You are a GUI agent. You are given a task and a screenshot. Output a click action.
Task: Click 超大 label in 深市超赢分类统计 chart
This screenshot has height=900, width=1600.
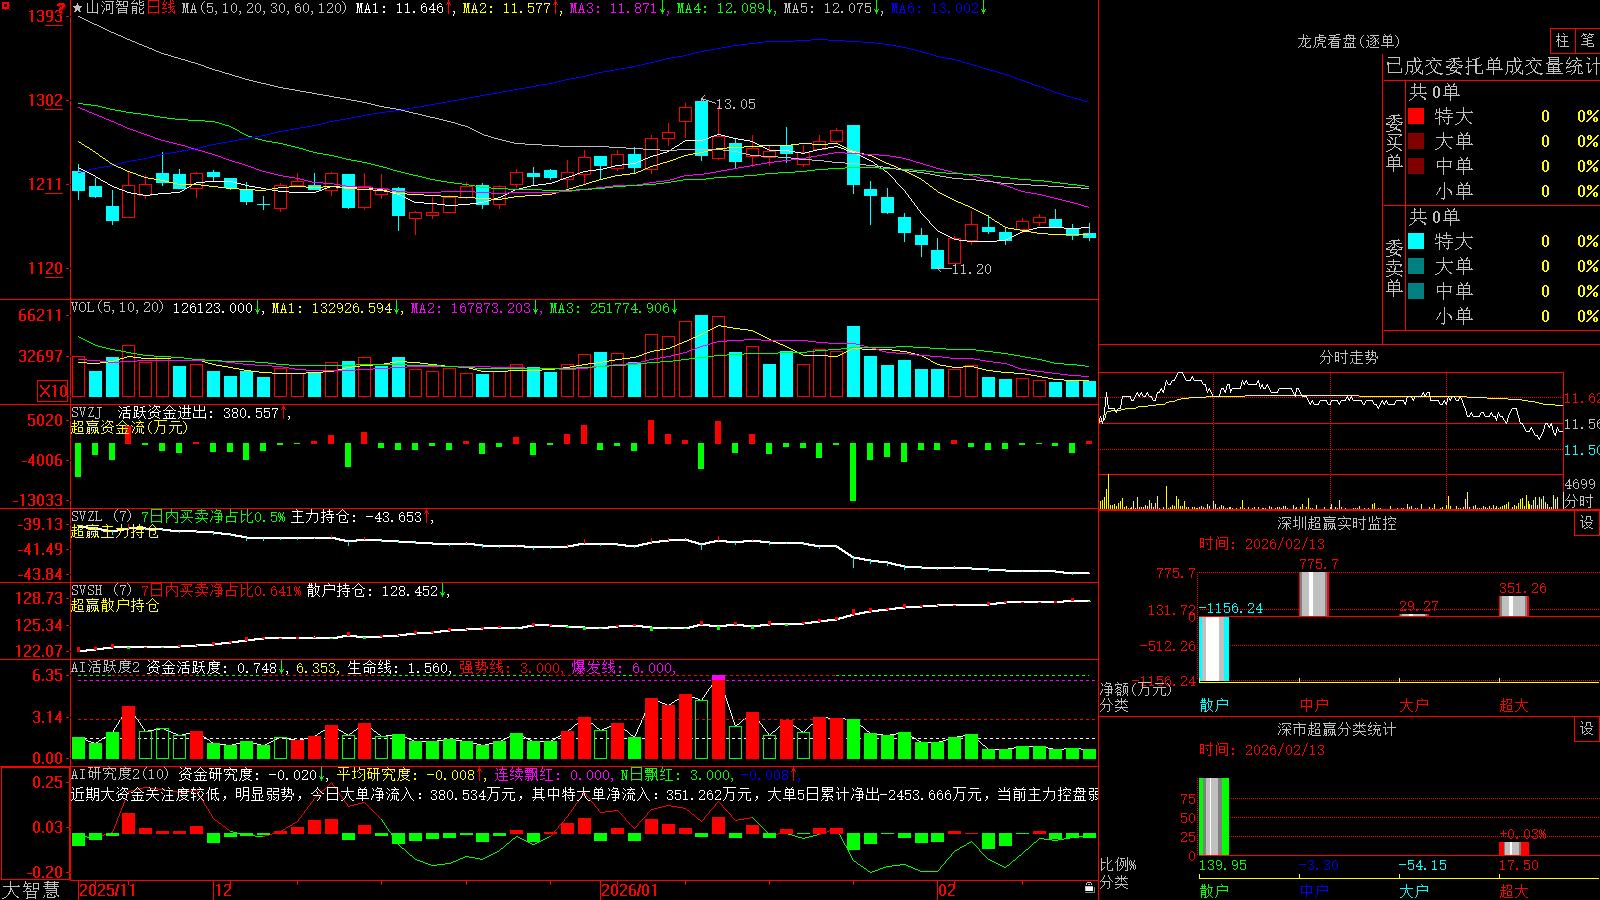[1514, 890]
